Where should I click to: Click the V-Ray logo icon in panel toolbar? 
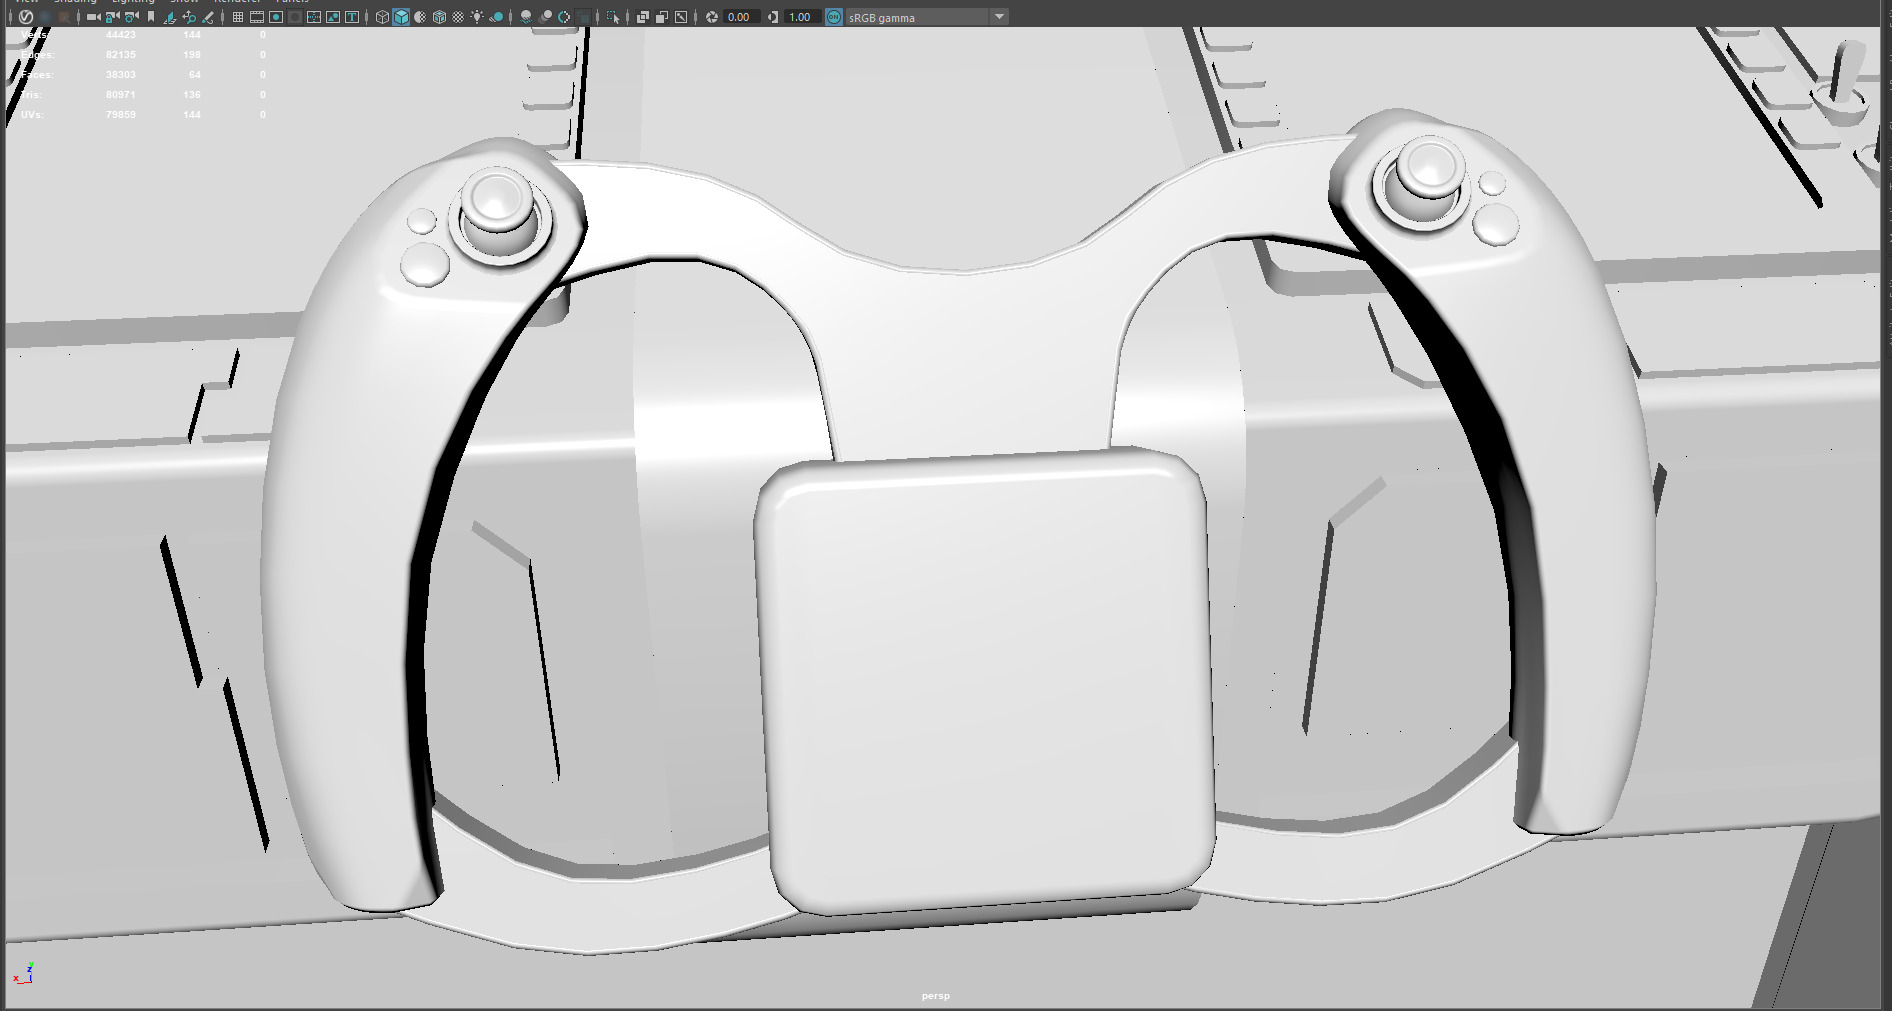pyautogui.click(x=26, y=17)
